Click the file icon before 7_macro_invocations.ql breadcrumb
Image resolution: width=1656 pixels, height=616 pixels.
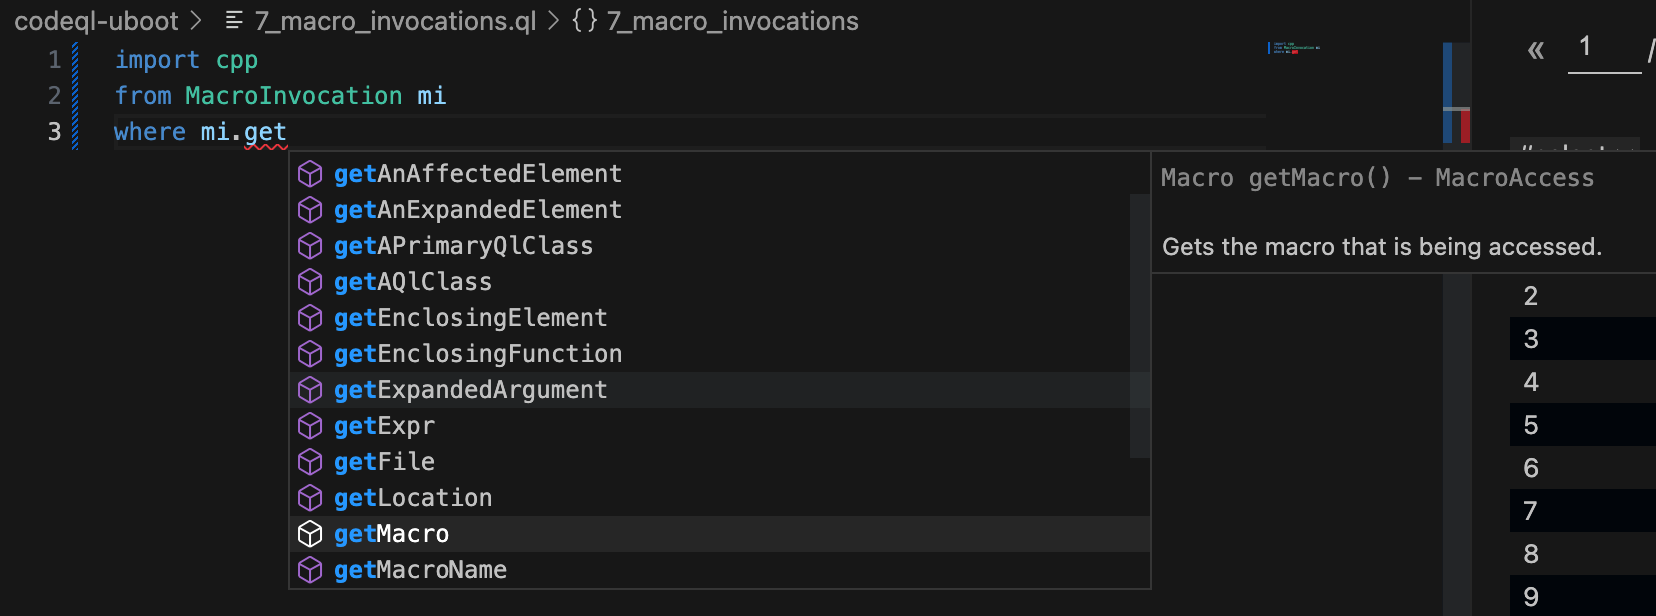pyautogui.click(x=234, y=20)
